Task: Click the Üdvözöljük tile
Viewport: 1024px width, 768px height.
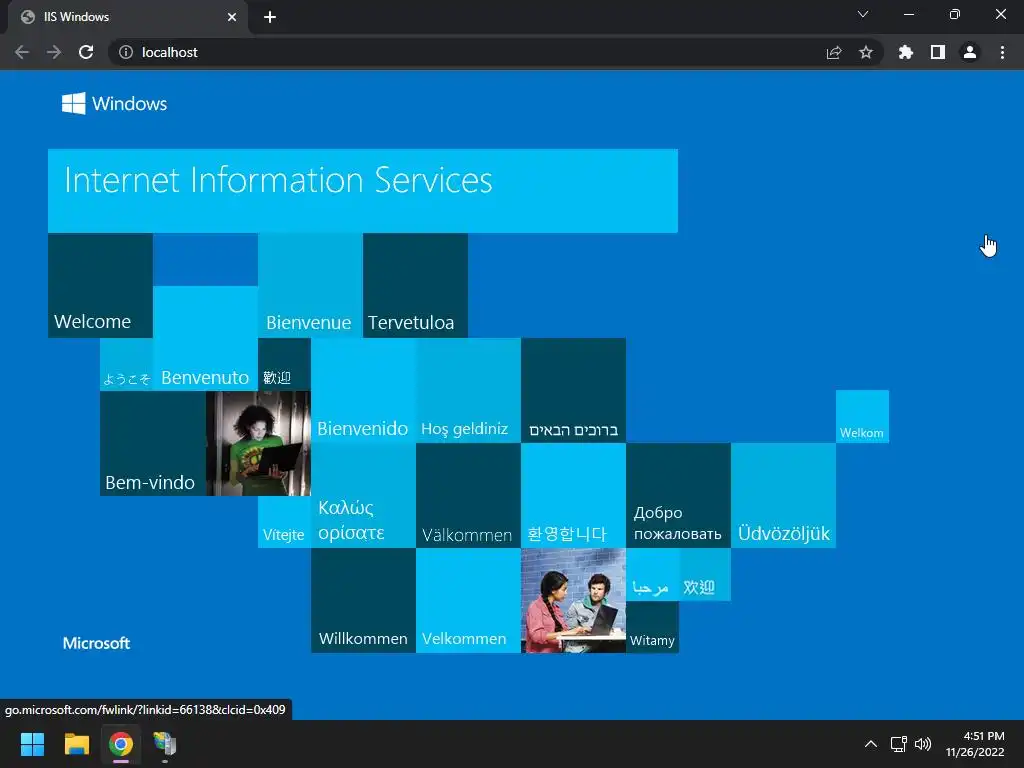Action: [x=783, y=496]
